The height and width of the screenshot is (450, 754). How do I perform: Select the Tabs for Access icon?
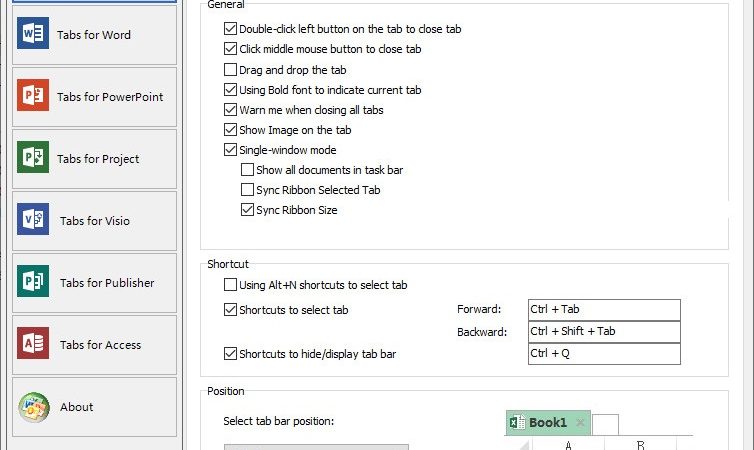pyautogui.click(x=33, y=343)
